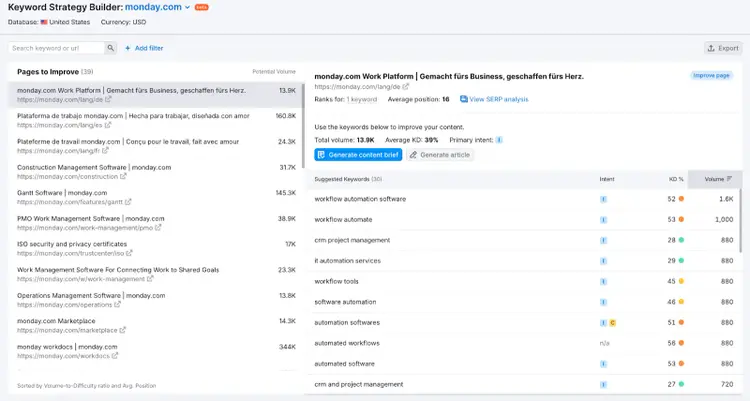The height and width of the screenshot is (401, 750).
Task: Open external link icon for monday.com/lang/de row
Action: tap(108, 100)
